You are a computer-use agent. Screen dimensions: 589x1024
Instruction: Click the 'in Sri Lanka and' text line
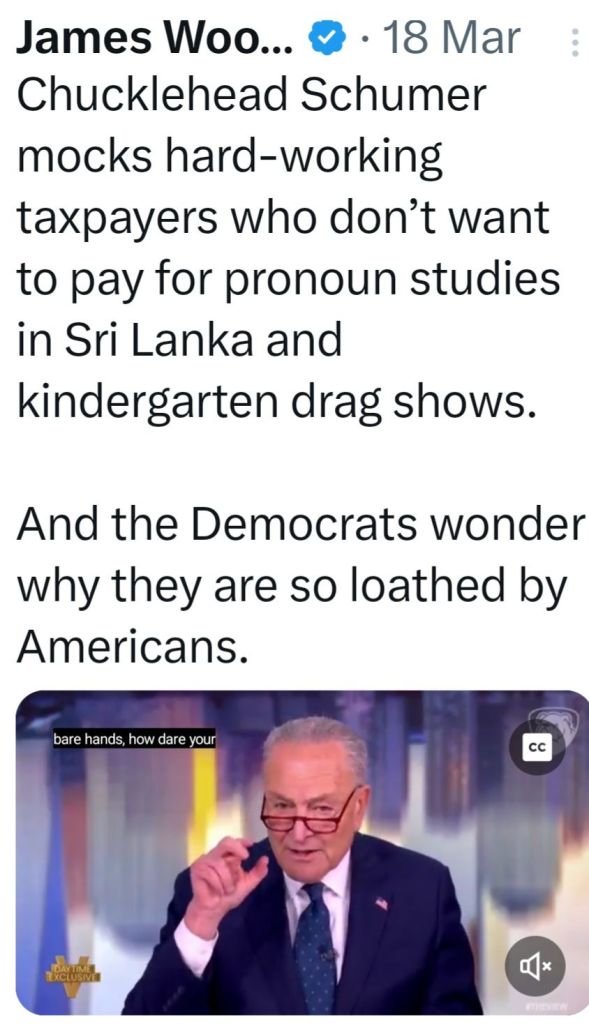click(x=180, y=340)
